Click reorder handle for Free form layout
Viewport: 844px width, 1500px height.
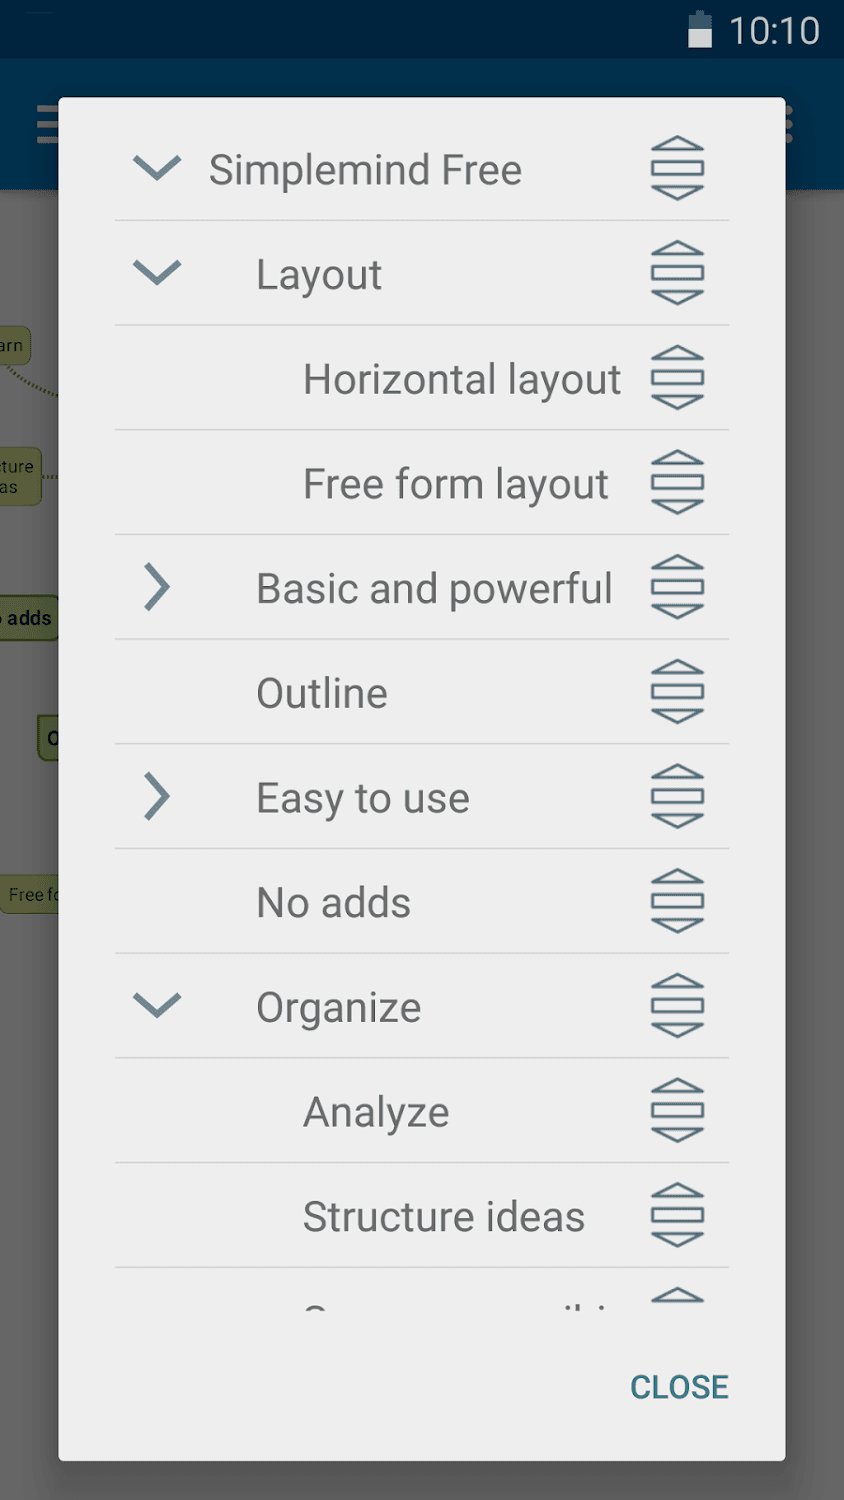point(677,482)
